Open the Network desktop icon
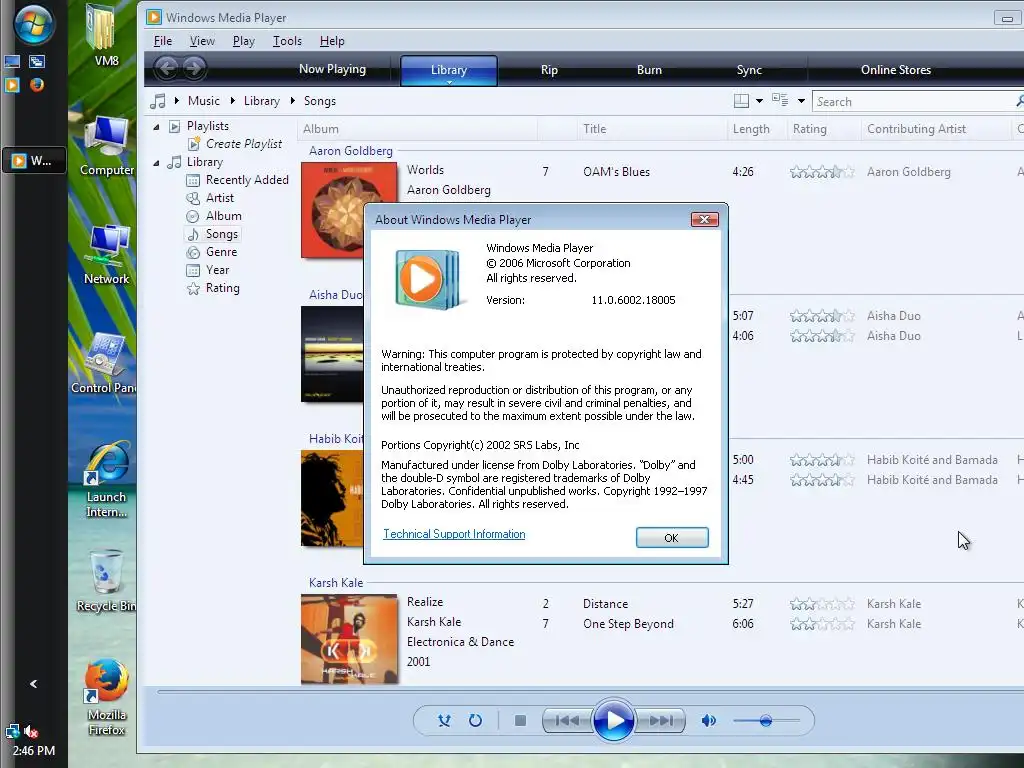1024x768 pixels. (106, 255)
